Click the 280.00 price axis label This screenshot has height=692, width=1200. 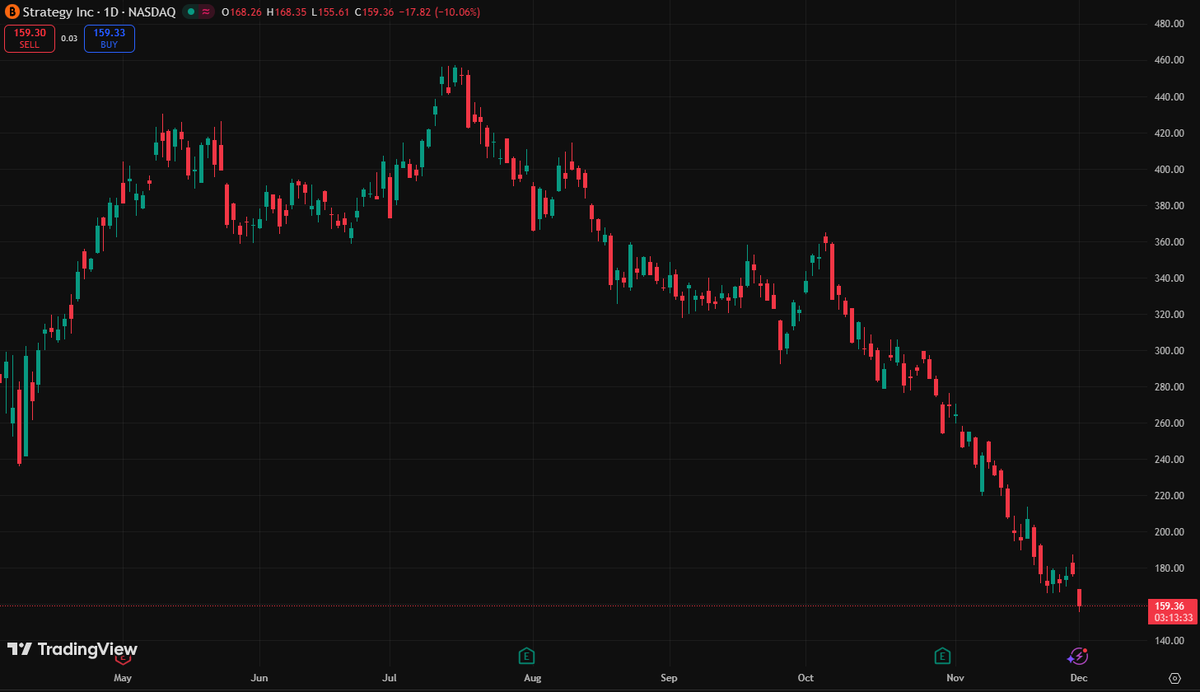[x=1169, y=387]
